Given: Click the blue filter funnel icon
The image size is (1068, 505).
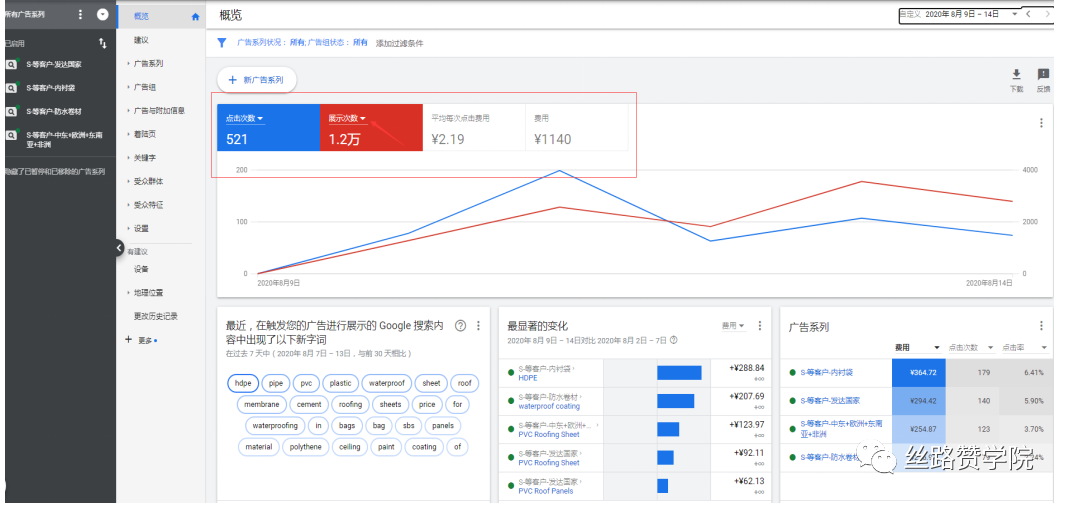Looking at the screenshot, I should [221, 42].
